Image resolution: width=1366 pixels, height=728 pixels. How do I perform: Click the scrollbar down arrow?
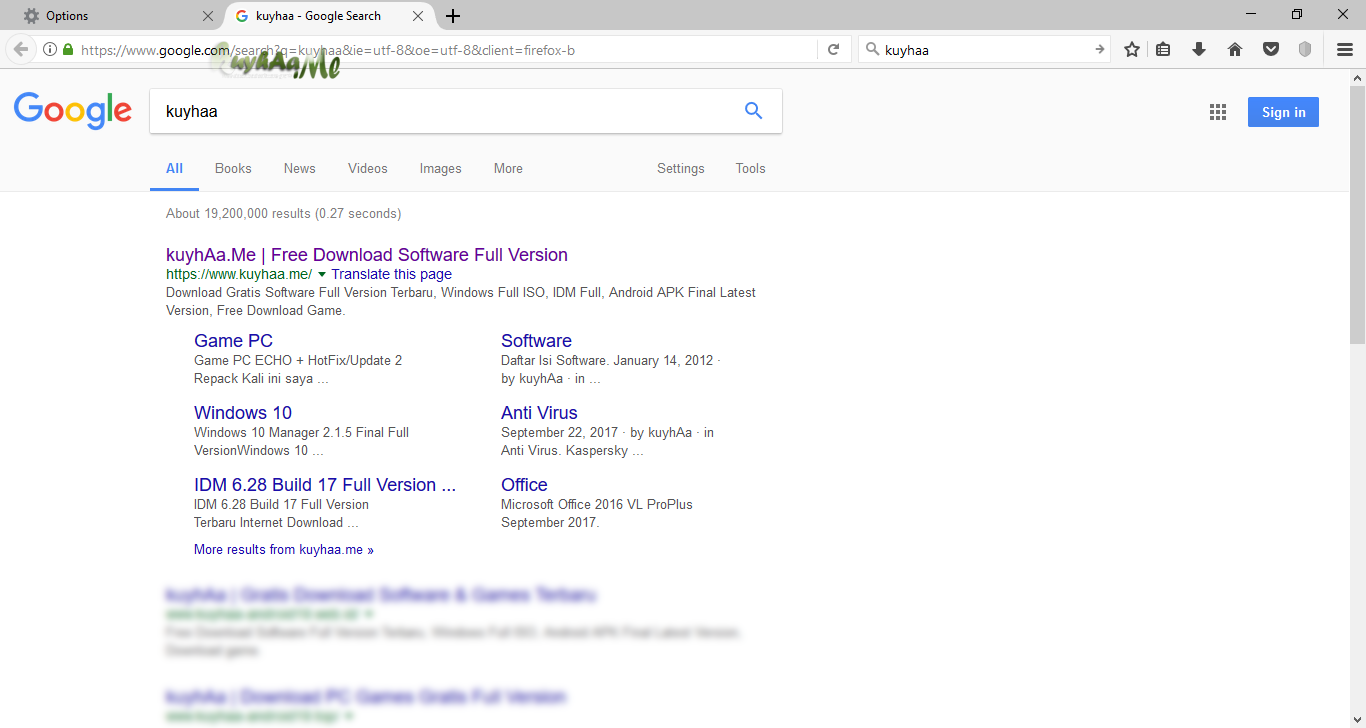coord(1357,718)
